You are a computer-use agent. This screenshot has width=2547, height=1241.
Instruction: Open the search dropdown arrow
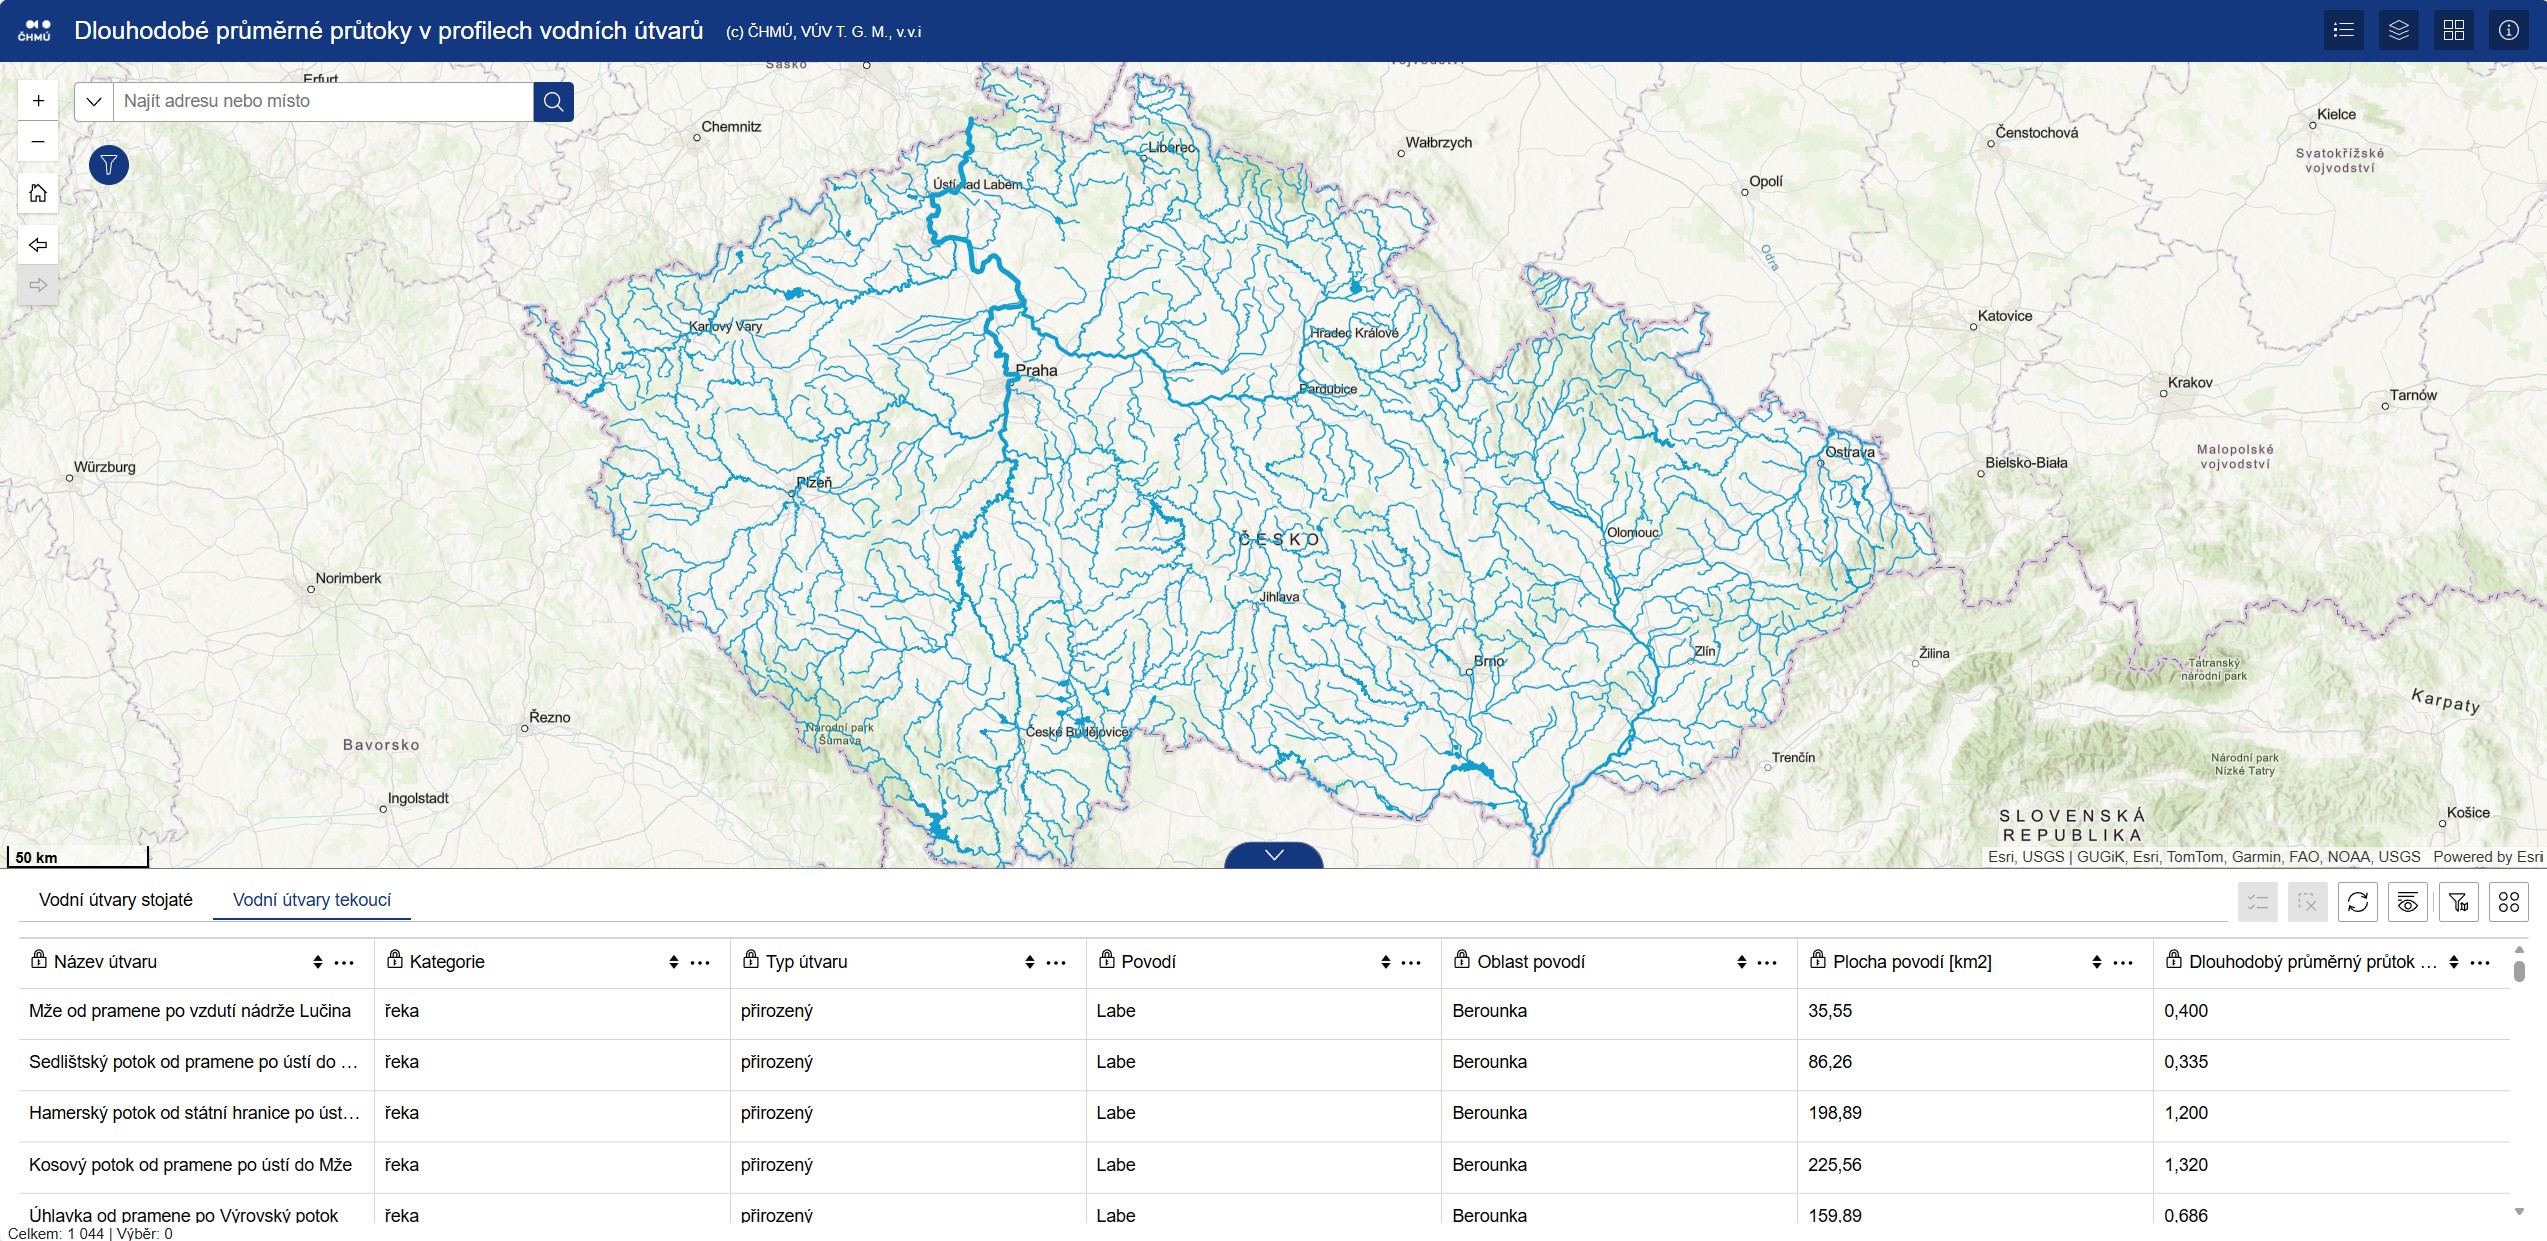pos(93,101)
